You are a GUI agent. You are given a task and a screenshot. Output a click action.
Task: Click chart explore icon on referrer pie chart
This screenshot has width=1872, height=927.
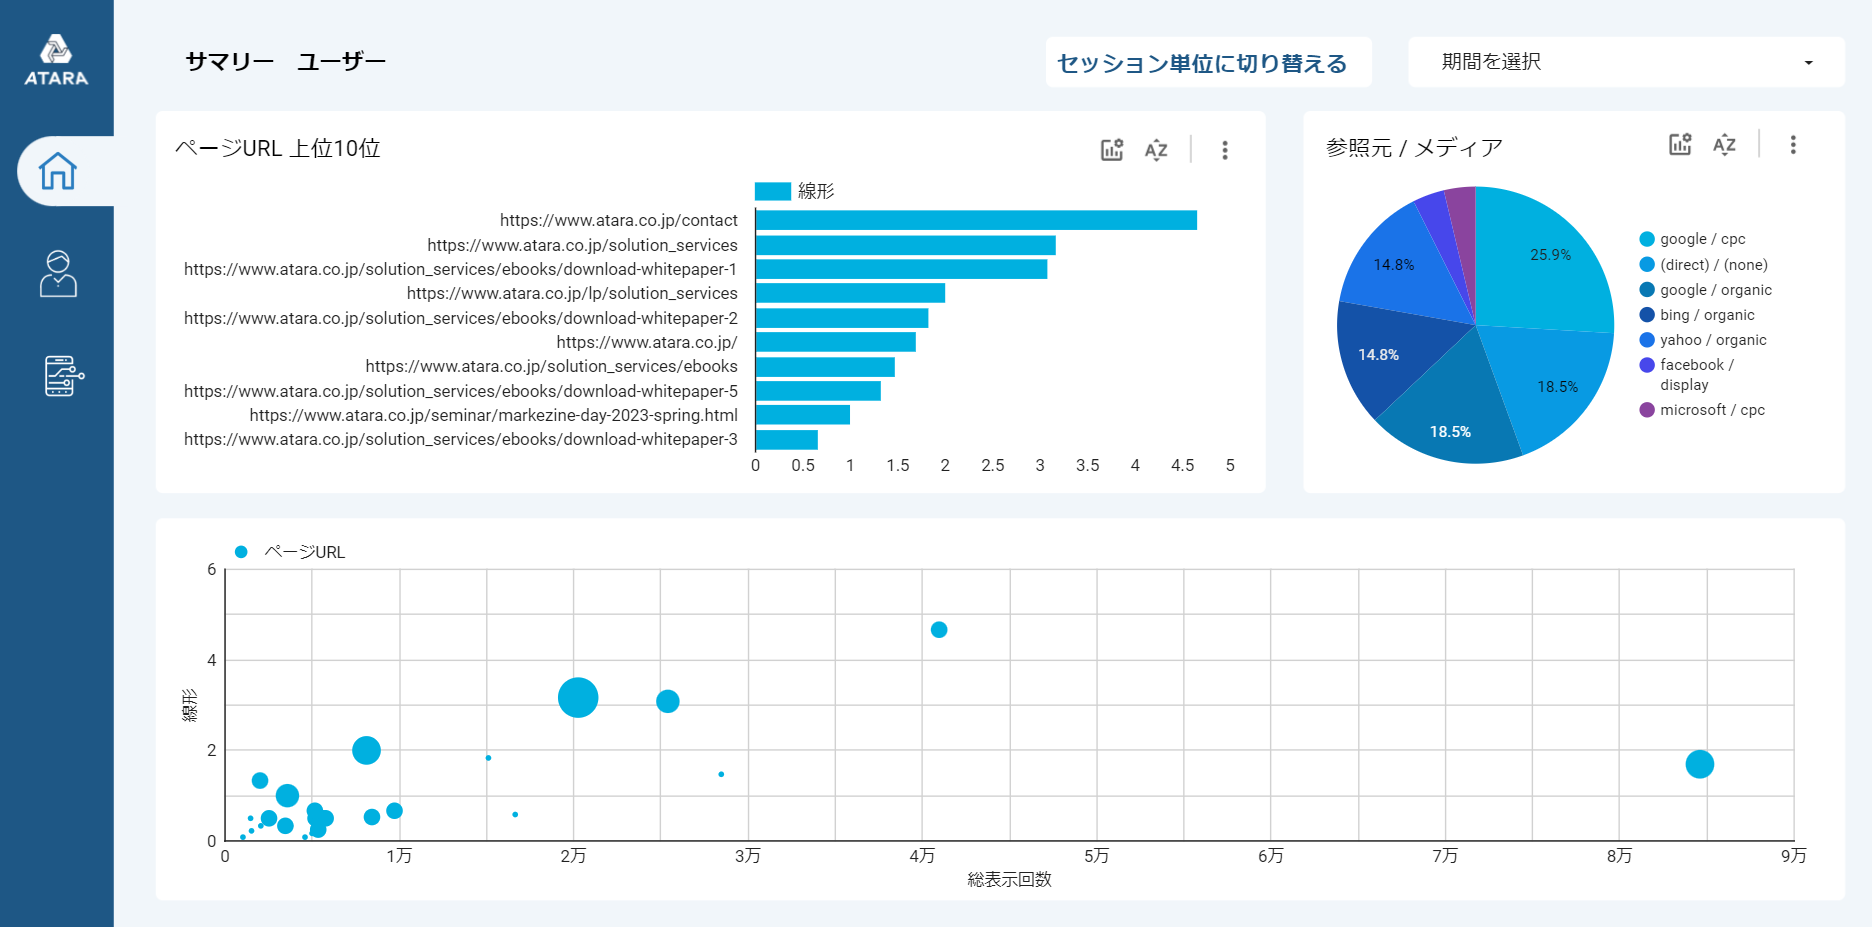point(1680,145)
